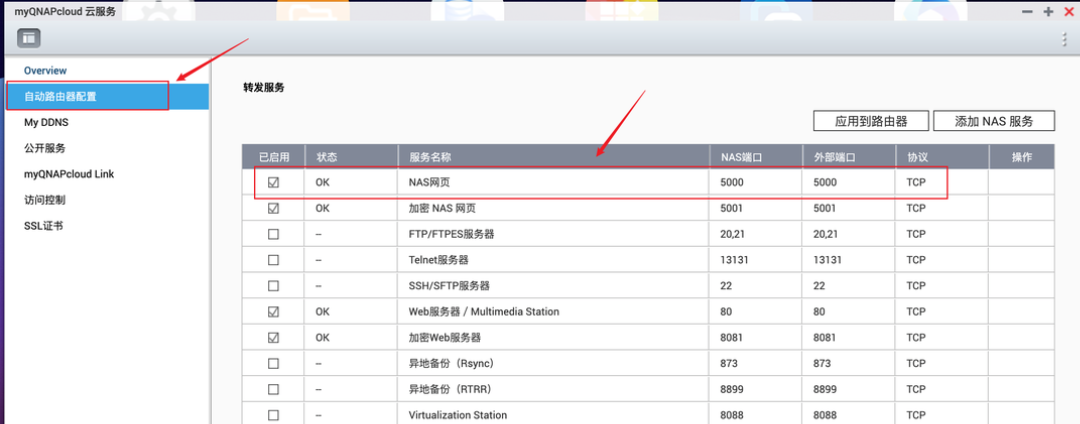The image size is (1080, 424).
Task: Open My DDNS settings
Action: click(x=46, y=123)
